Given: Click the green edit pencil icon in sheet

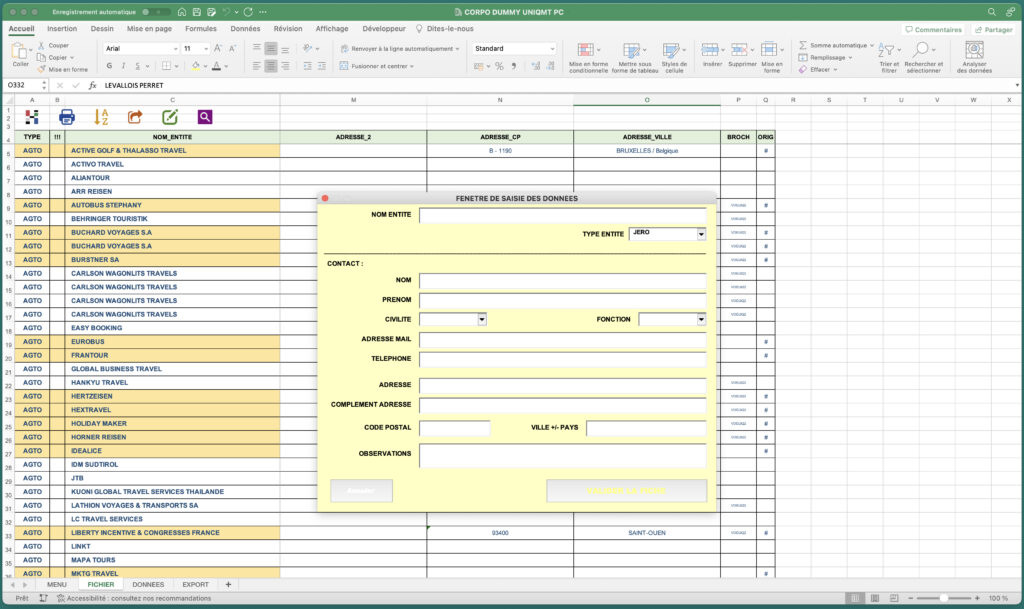Looking at the screenshot, I should point(170,117).
